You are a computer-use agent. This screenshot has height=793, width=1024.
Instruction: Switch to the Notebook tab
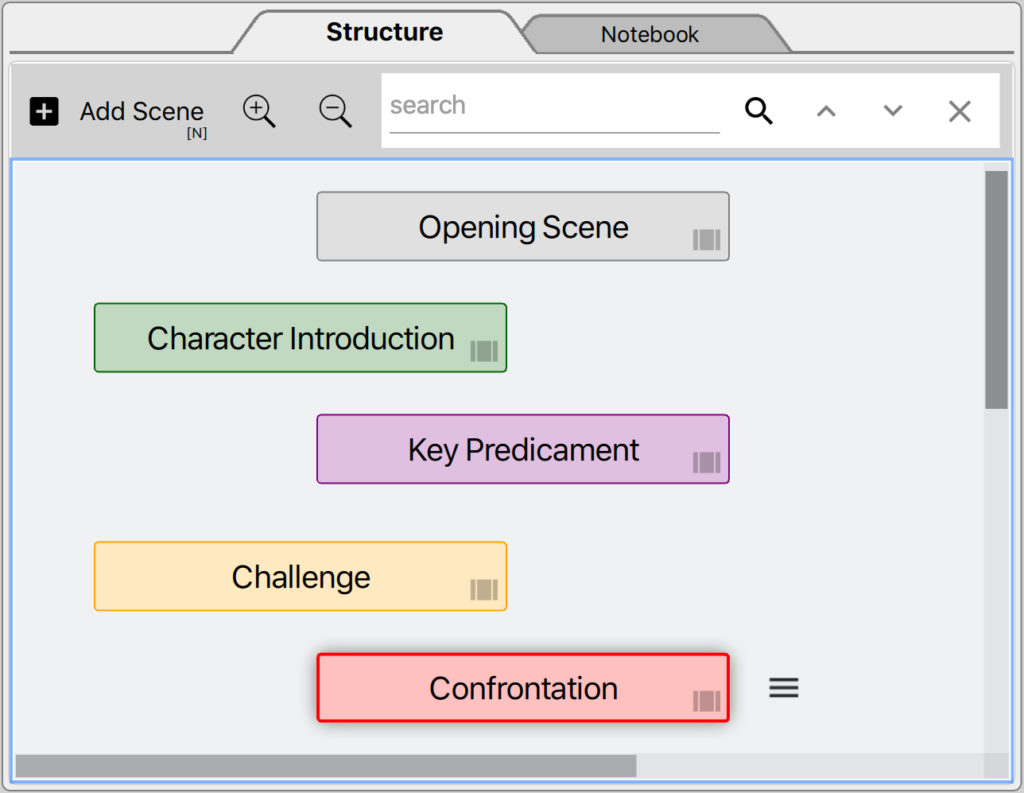coord(650,34)
